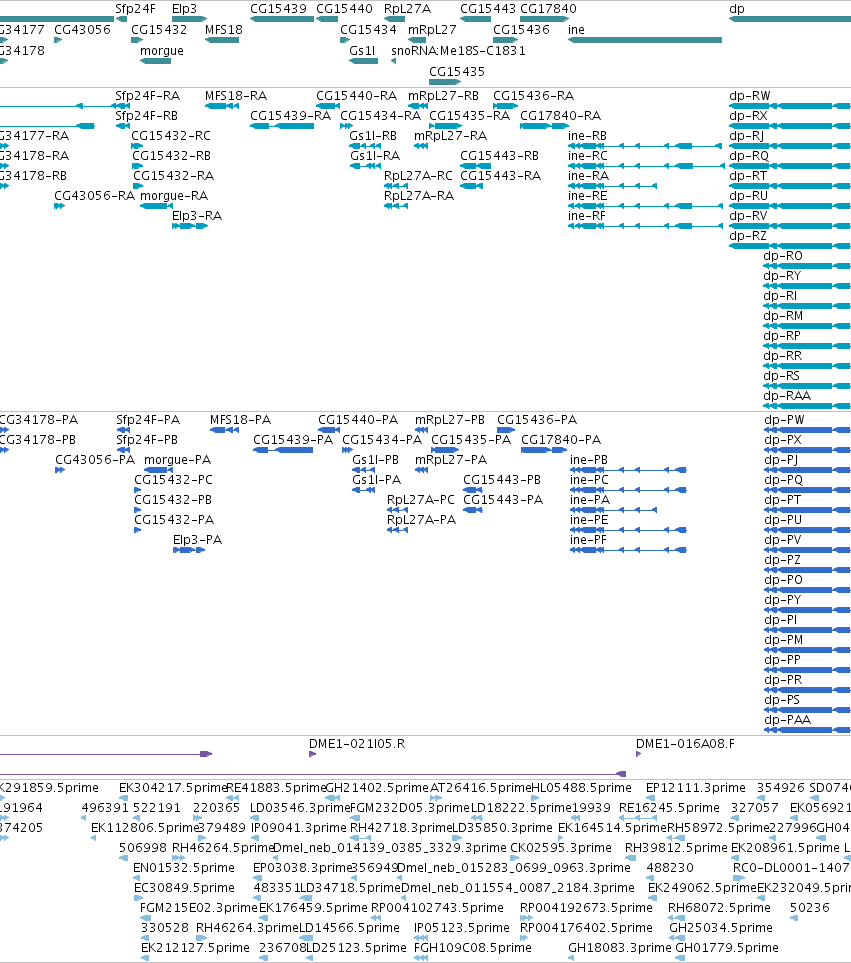Click the CG15436 gene label
The width and height of the screenshot is (851, 963).
pos(521,30)
